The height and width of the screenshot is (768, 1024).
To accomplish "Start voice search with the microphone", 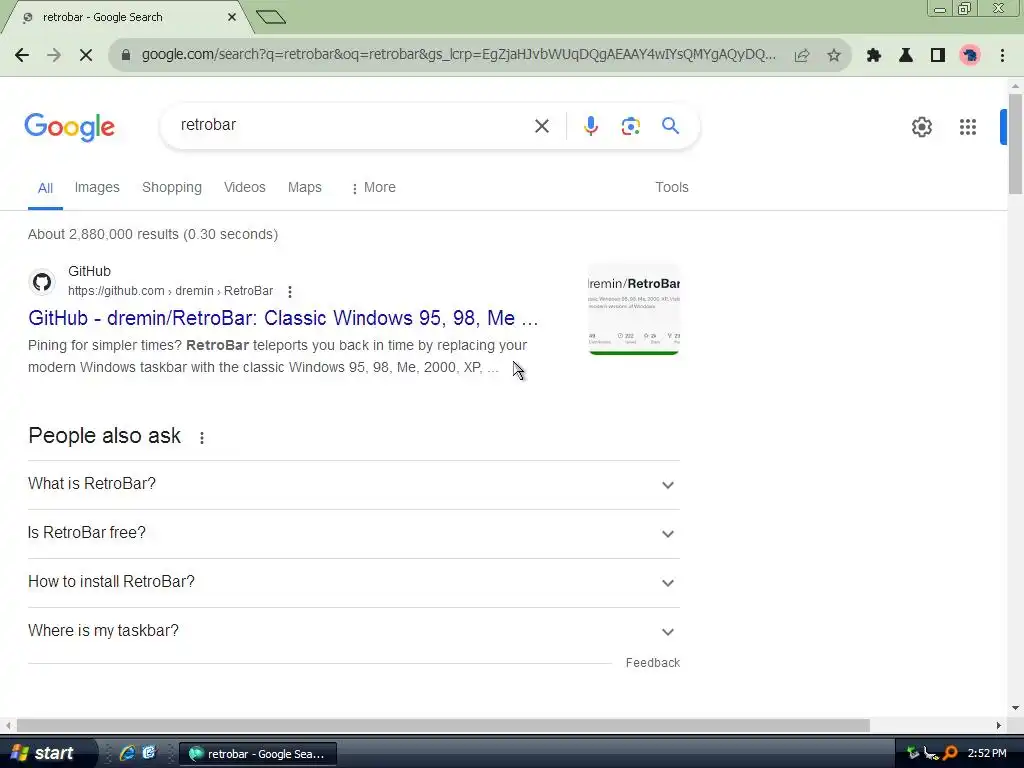I will [x=590, y=125].
